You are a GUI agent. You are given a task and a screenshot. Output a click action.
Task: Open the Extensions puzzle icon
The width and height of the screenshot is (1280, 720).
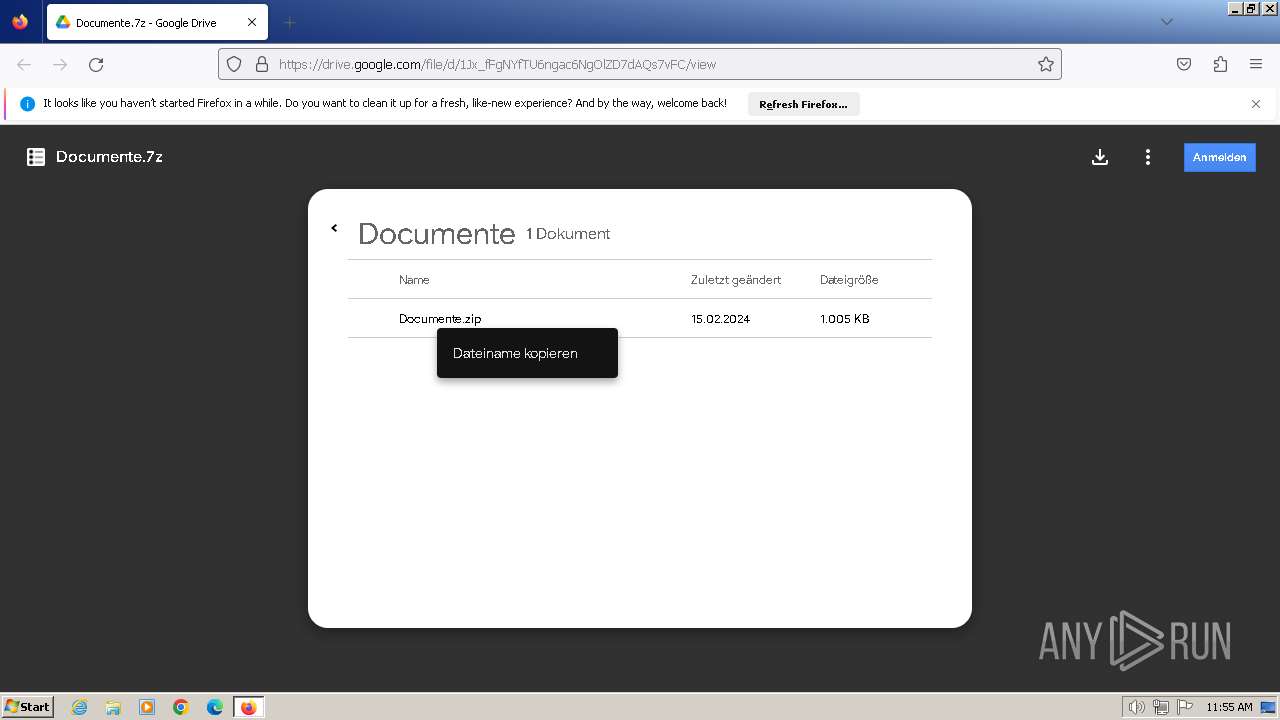pyautogui.click(x=1220, y=64)
